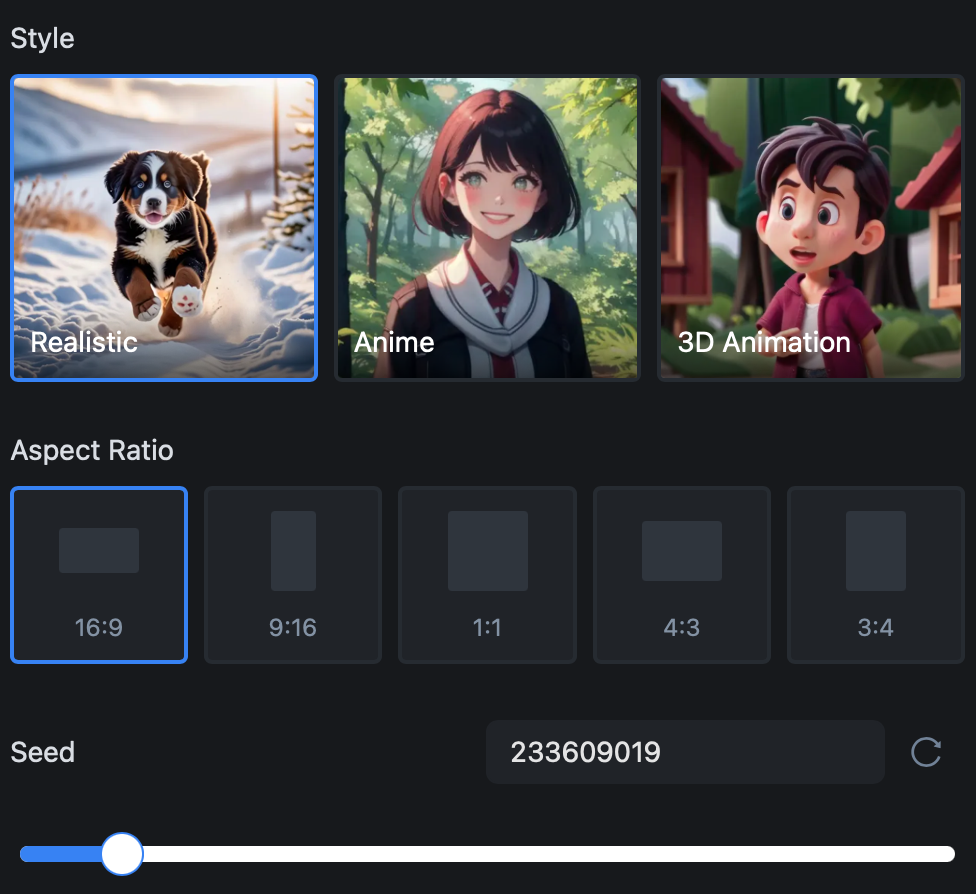Click the Realistic label text

84,342
